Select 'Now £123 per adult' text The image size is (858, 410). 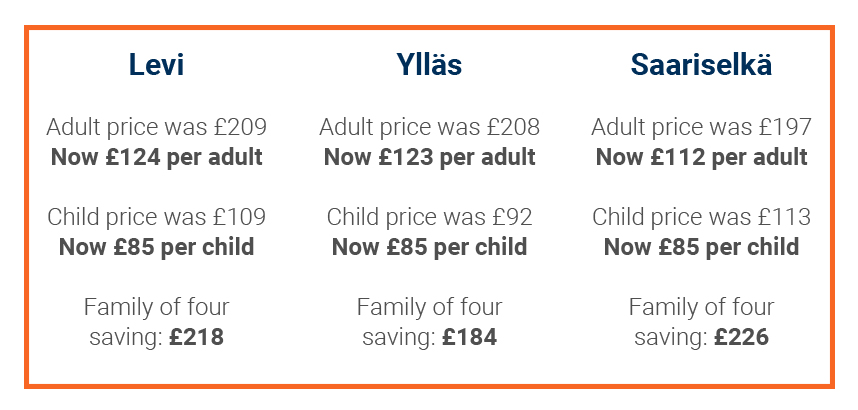pos(430,157)
